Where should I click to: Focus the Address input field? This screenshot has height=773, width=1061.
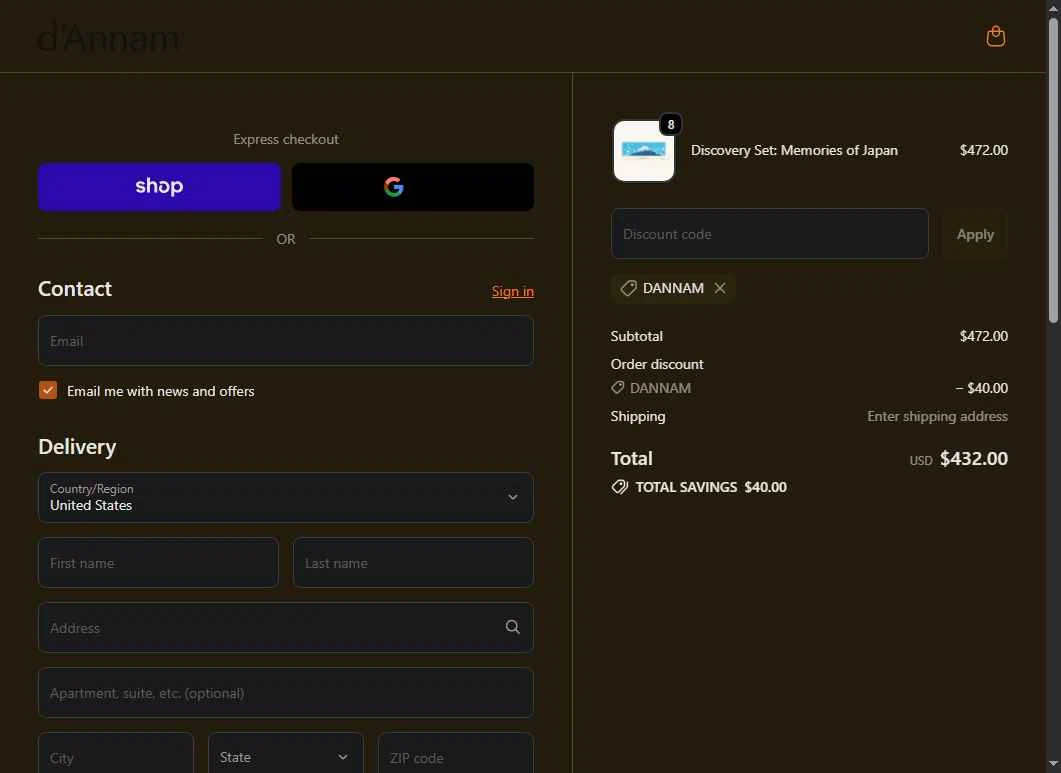[x=286, y=627]
